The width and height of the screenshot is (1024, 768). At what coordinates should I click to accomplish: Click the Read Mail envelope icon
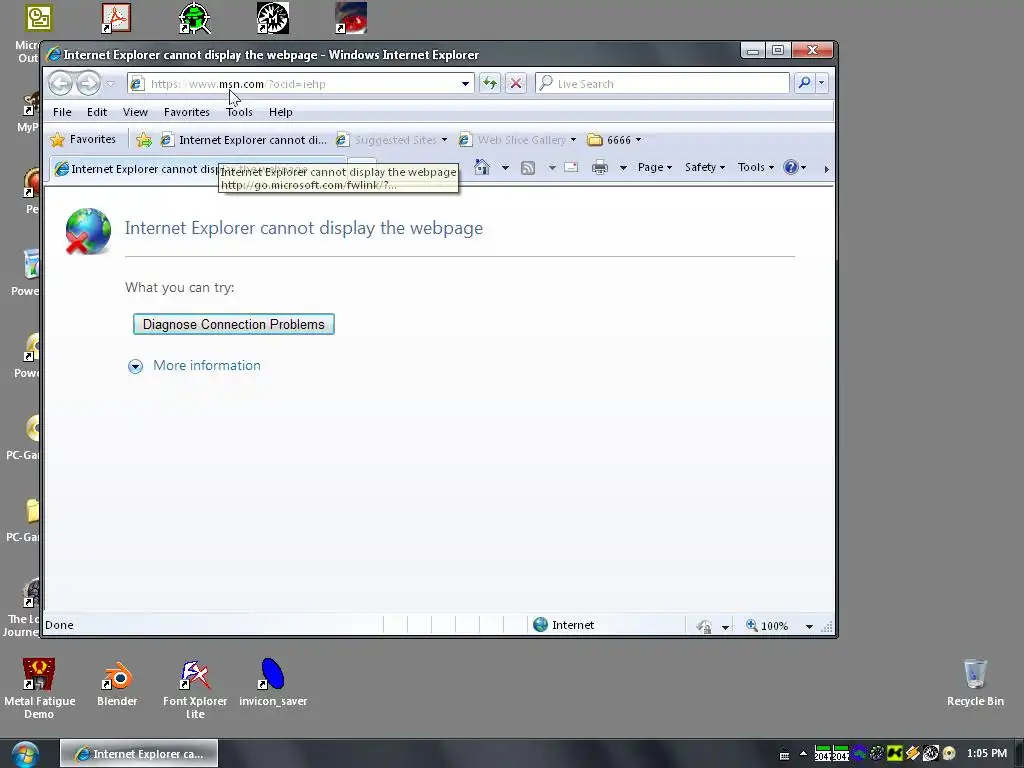[571, 167]
